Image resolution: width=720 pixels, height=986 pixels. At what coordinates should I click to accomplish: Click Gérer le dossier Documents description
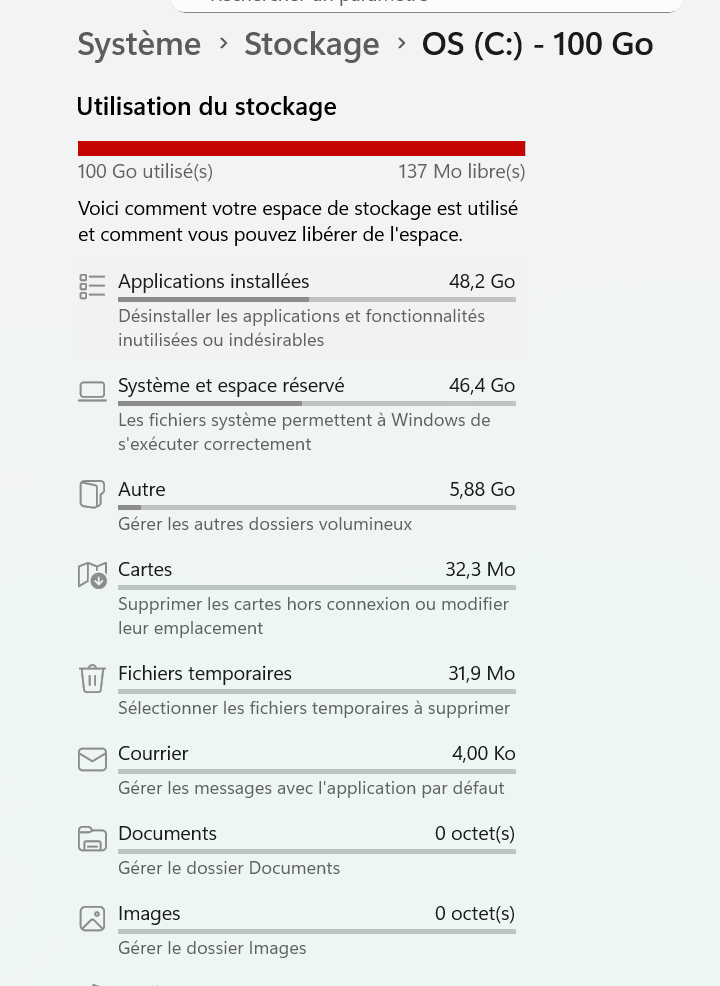tap(229, 868)
